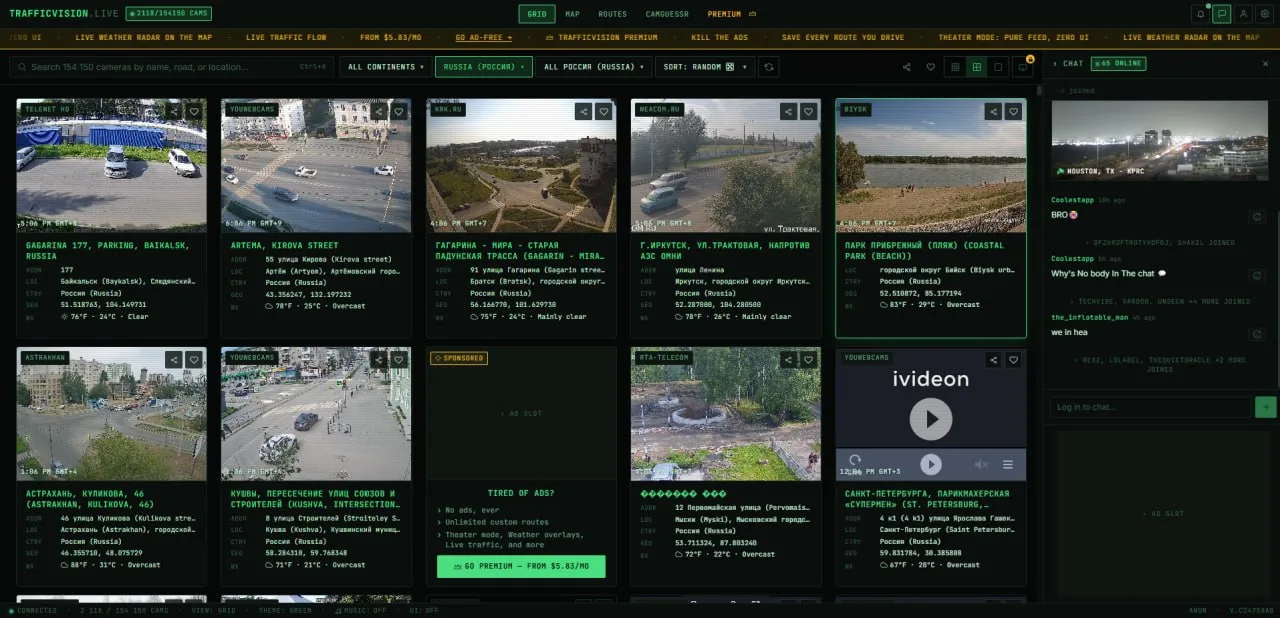The height and width of the screenshot is (618, 1280).
Task: Open the settings gear icon
Action: click(x=1264, y=14)
